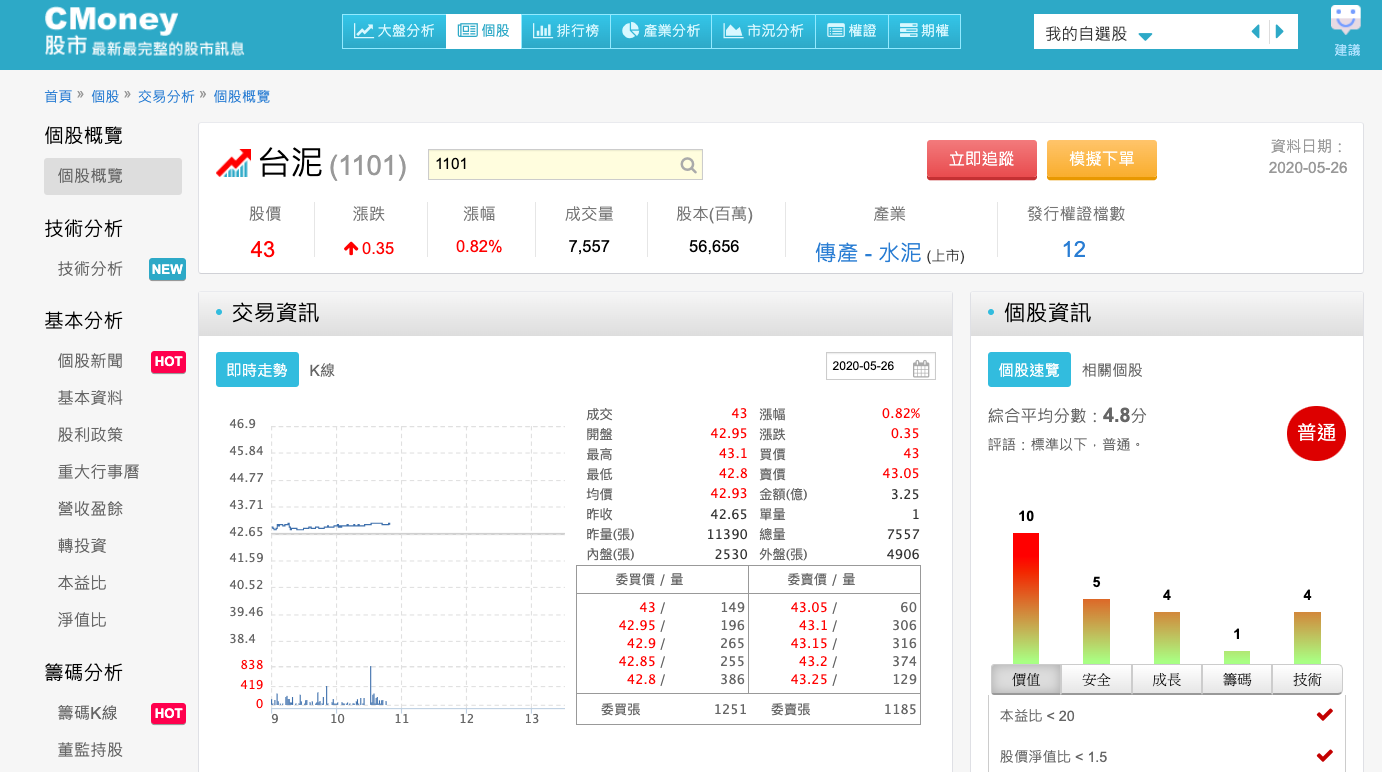The width and height of the screenshot is (1382, 772).
Task: Click 立即追蹤 button
Action: click(x=982, y=160)
